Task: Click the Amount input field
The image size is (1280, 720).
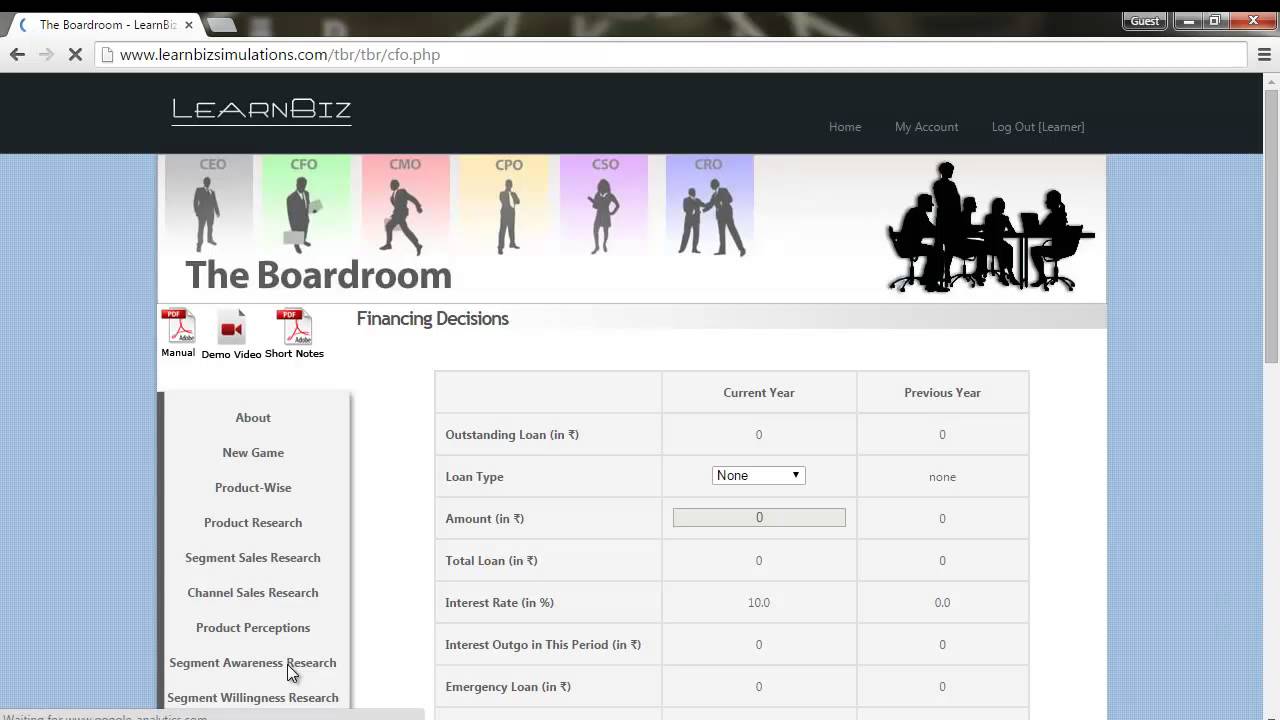Action: 759,518
